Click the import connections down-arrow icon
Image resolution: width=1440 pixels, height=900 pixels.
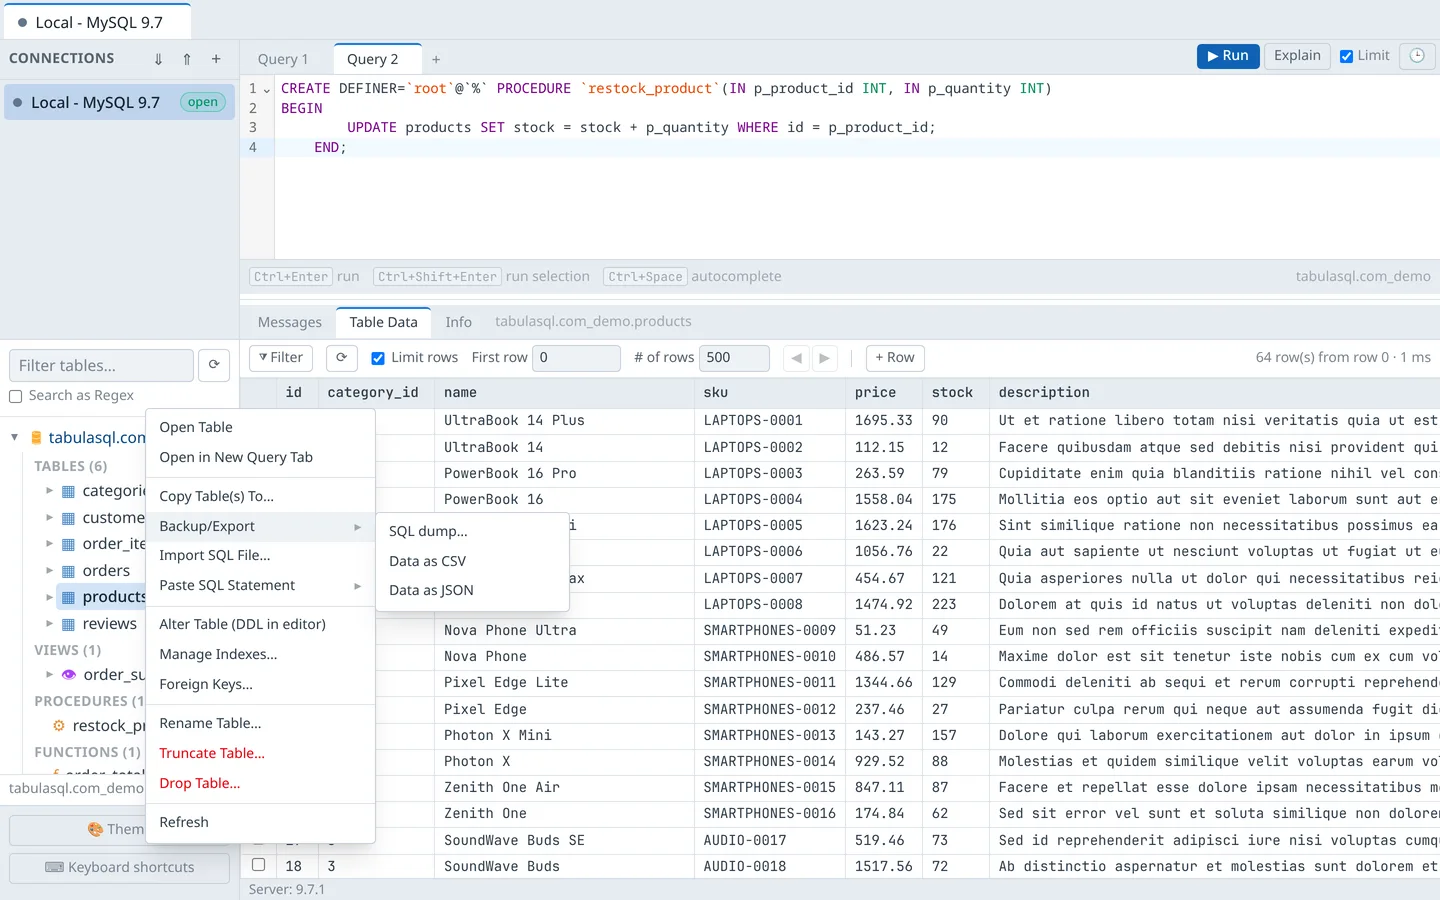158,59
